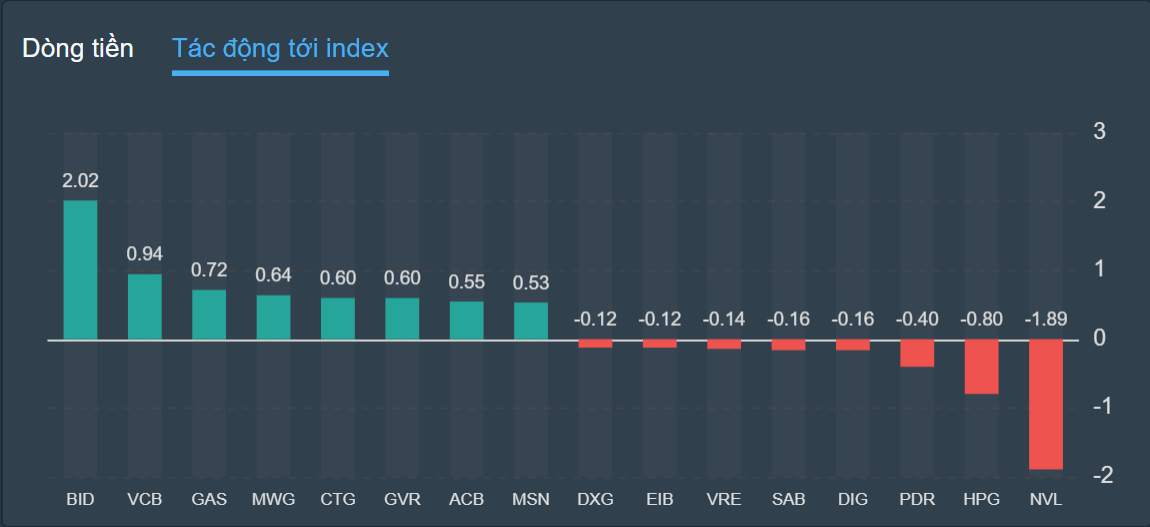
Task: Click the SAB ticker axis label
Action: (788, 499)
